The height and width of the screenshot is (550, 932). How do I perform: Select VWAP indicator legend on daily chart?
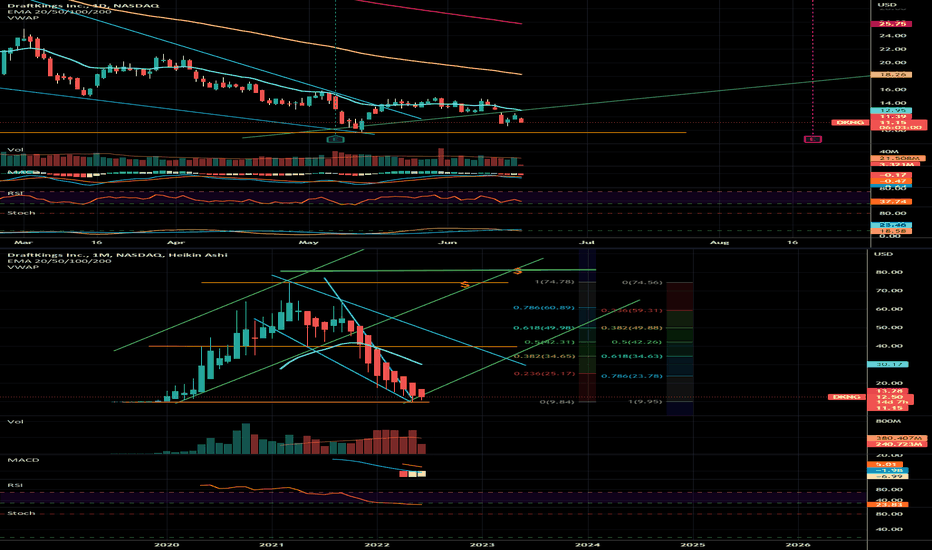[x=23, y=17]
